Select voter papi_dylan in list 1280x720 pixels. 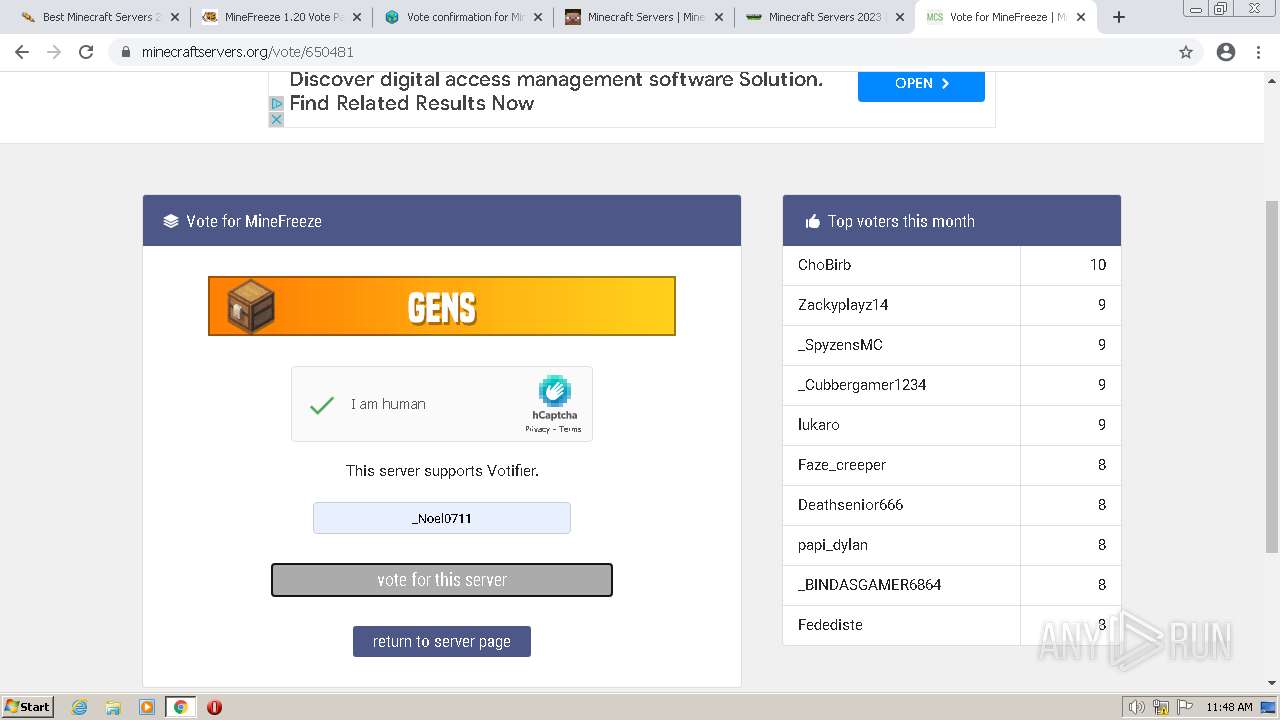(x=832, y=545)
